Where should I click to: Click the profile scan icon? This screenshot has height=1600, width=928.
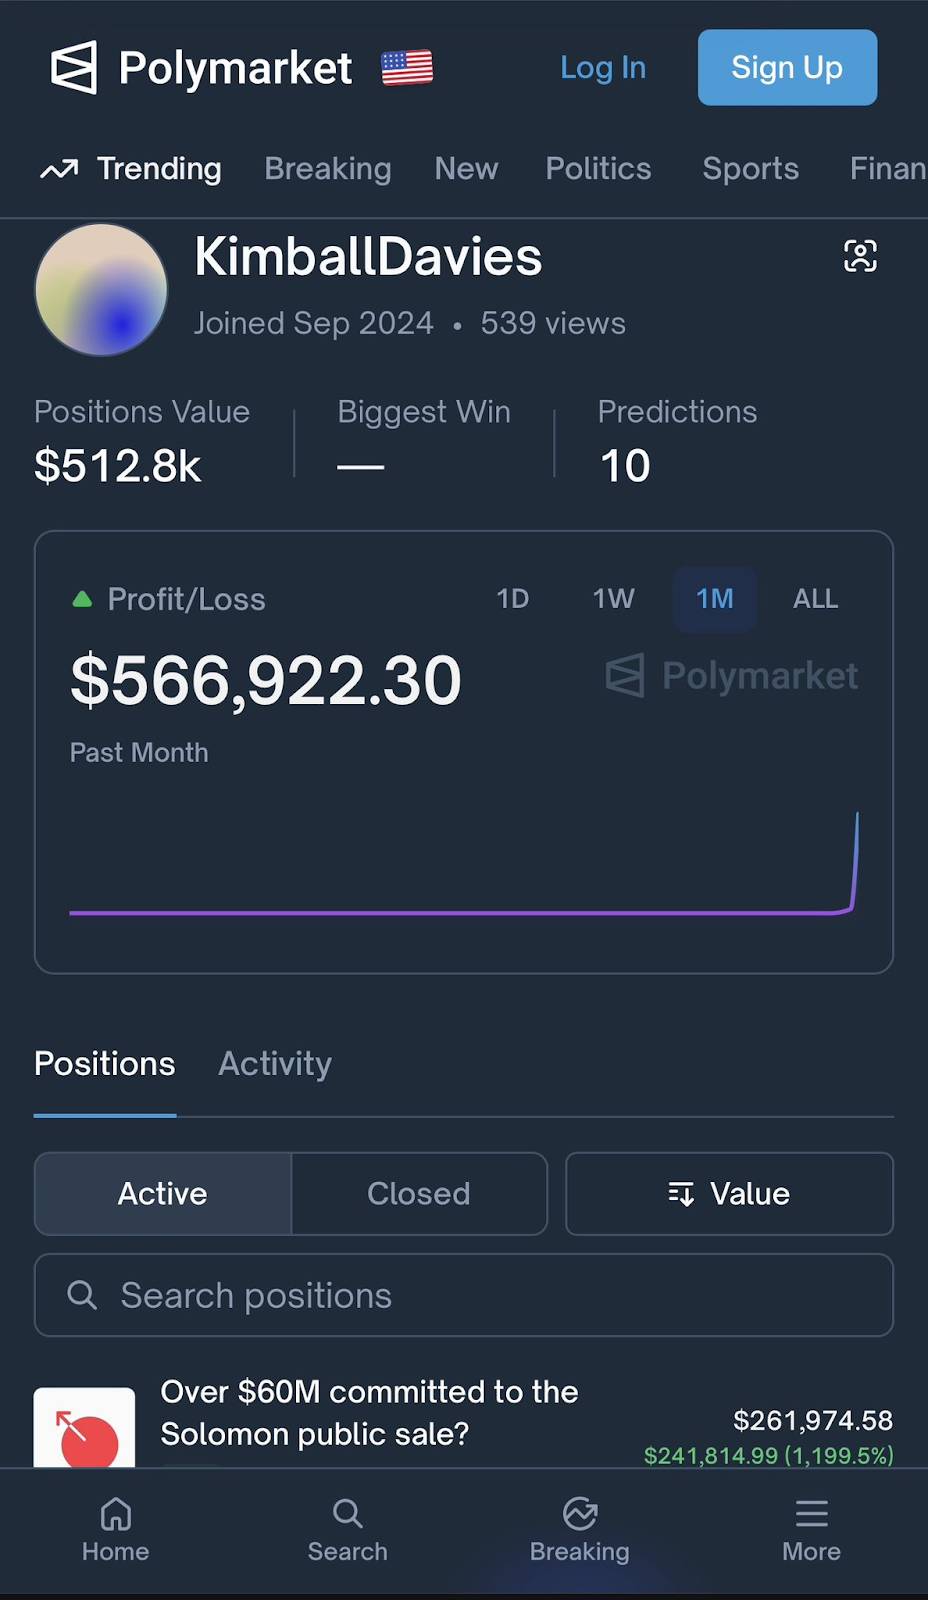(860, 256)
